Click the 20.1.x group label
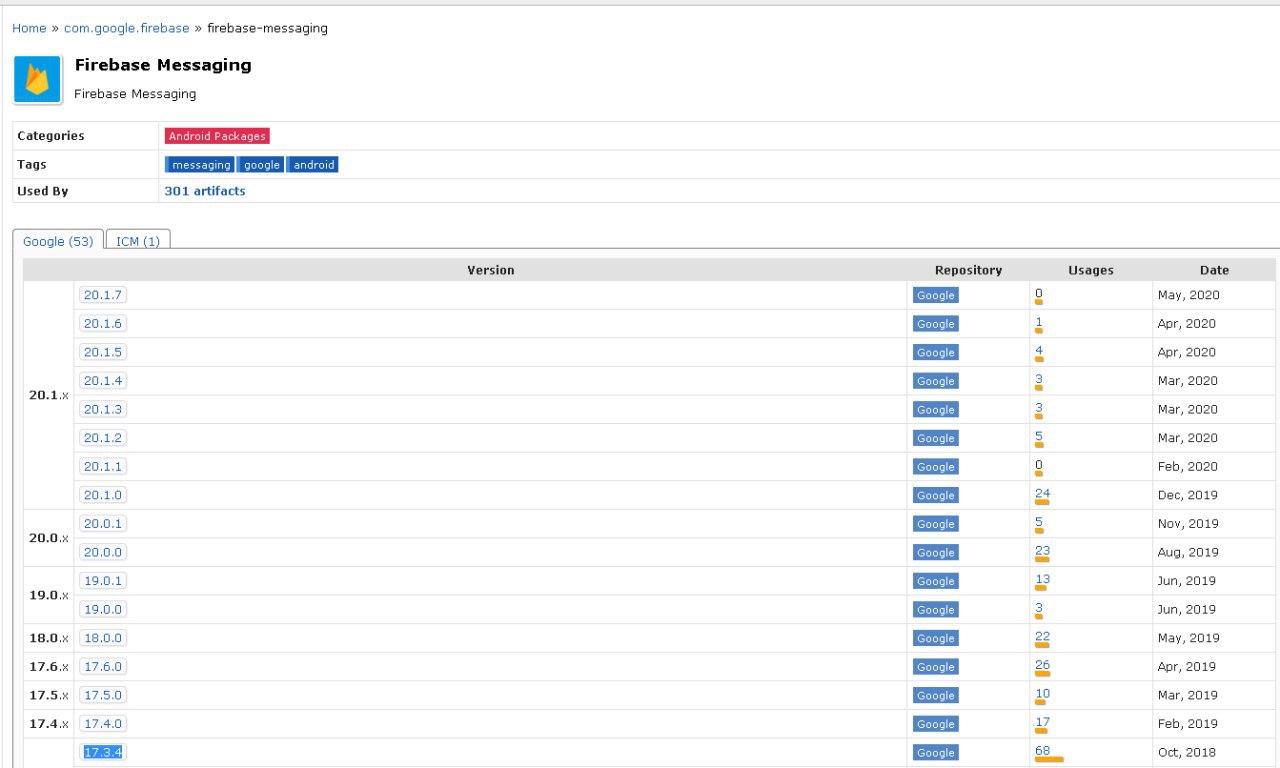 click(49, 395)
